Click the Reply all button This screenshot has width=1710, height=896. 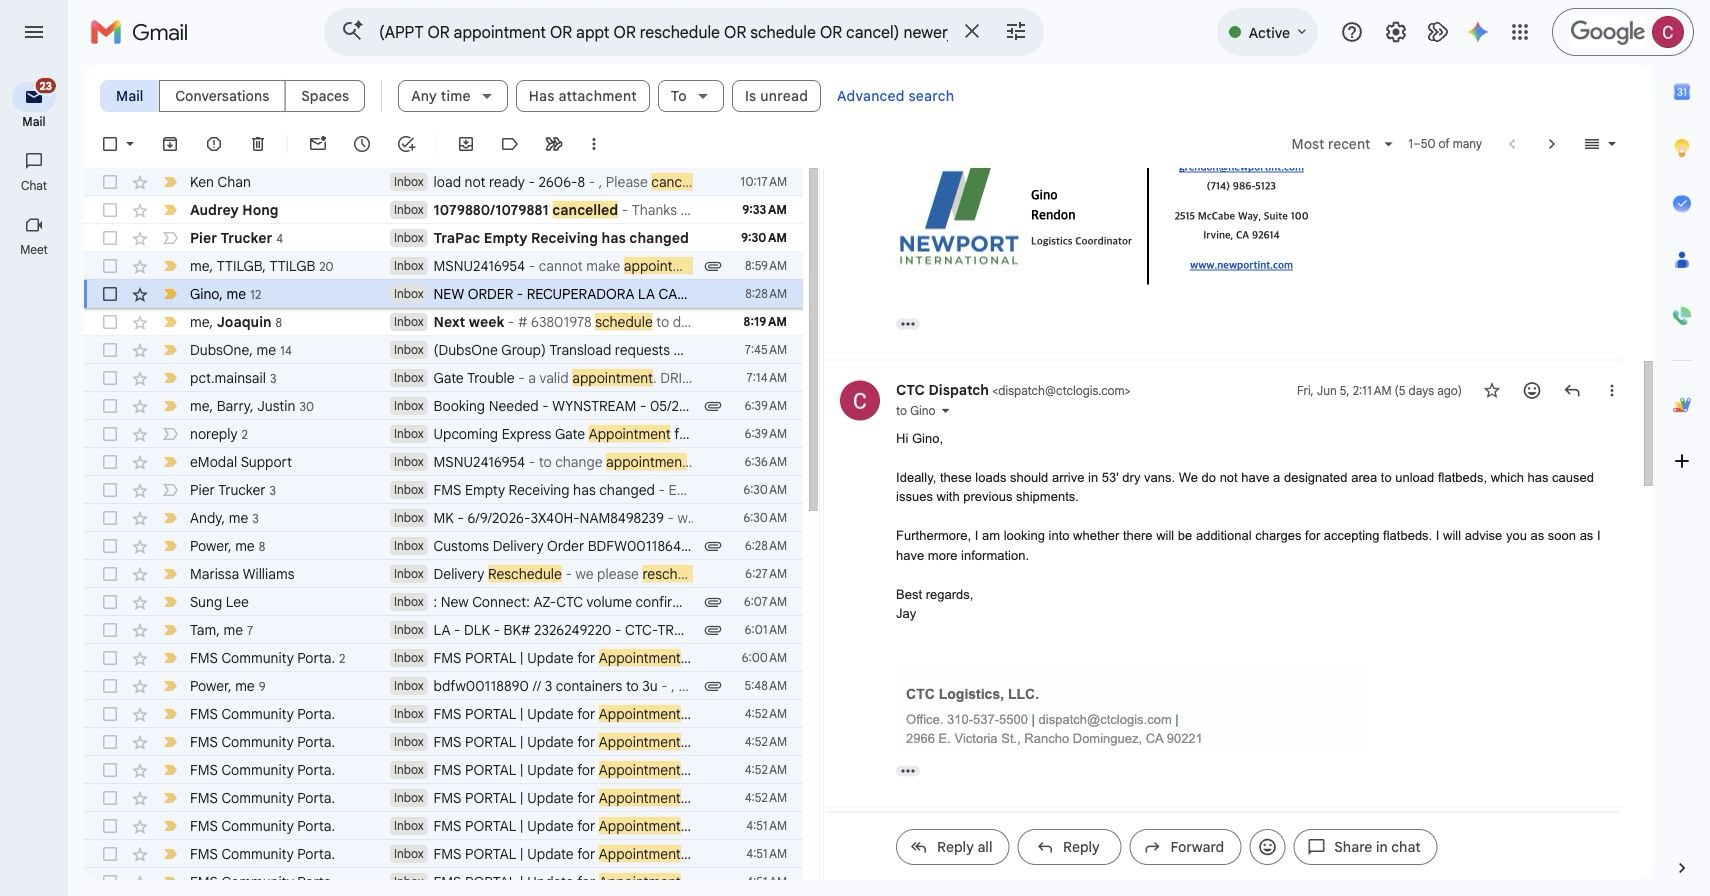point(952,847)
